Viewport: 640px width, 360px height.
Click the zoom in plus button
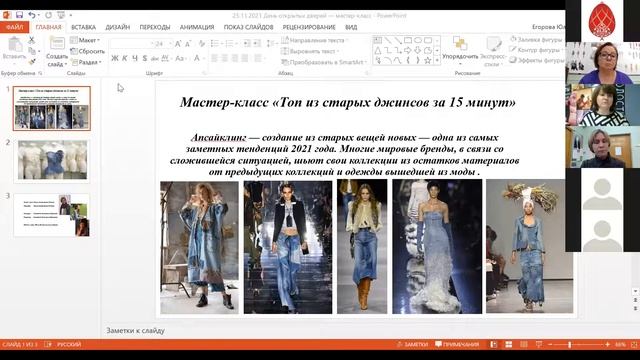(607, 344)
